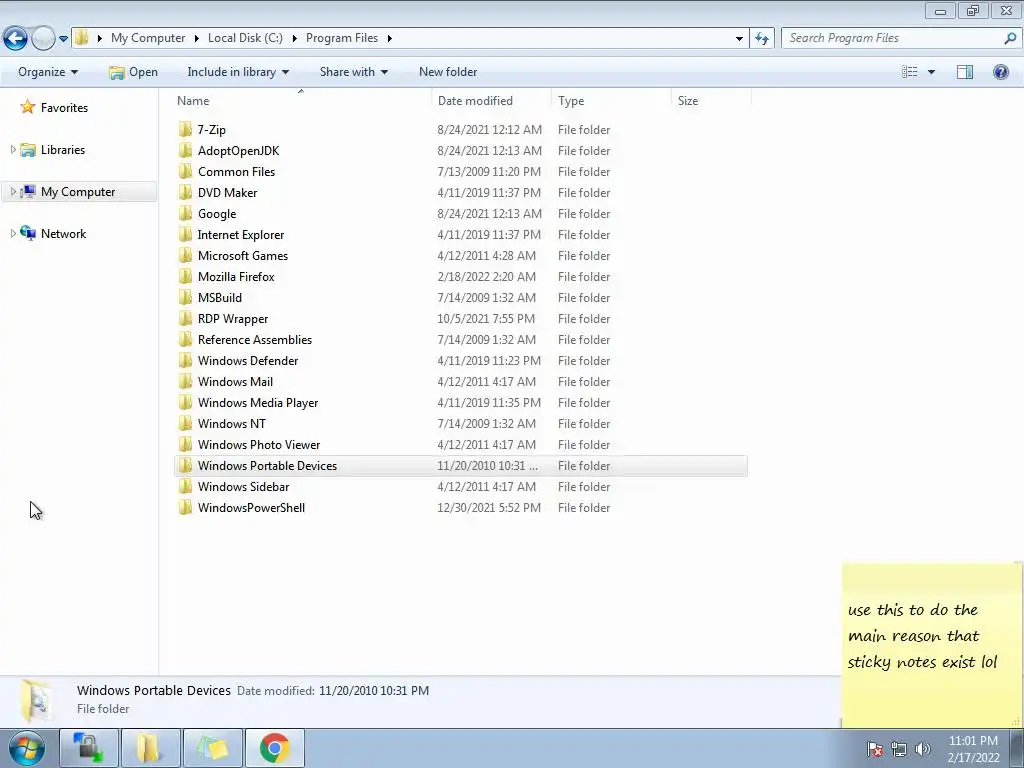Change your view icon button
1024x768 pixels.
point(910,72)
